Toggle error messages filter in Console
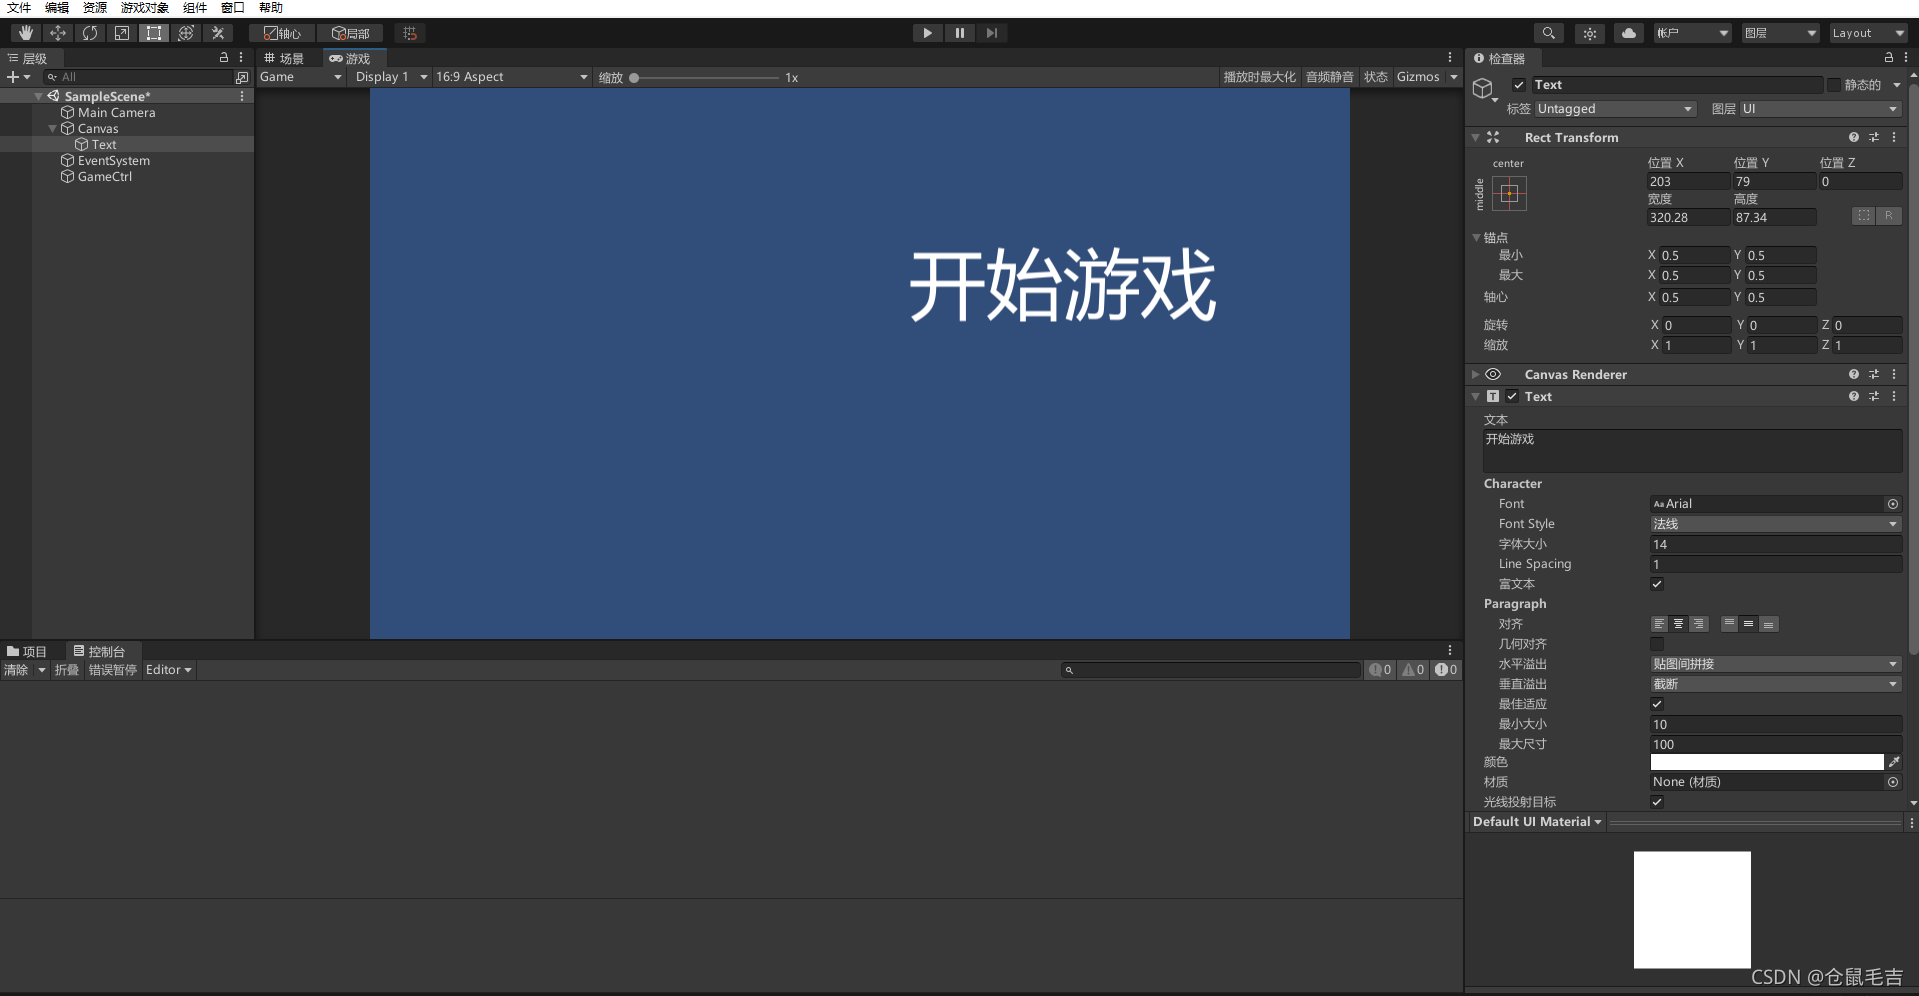The image size is (1919, 996). tap(1446, 670)
